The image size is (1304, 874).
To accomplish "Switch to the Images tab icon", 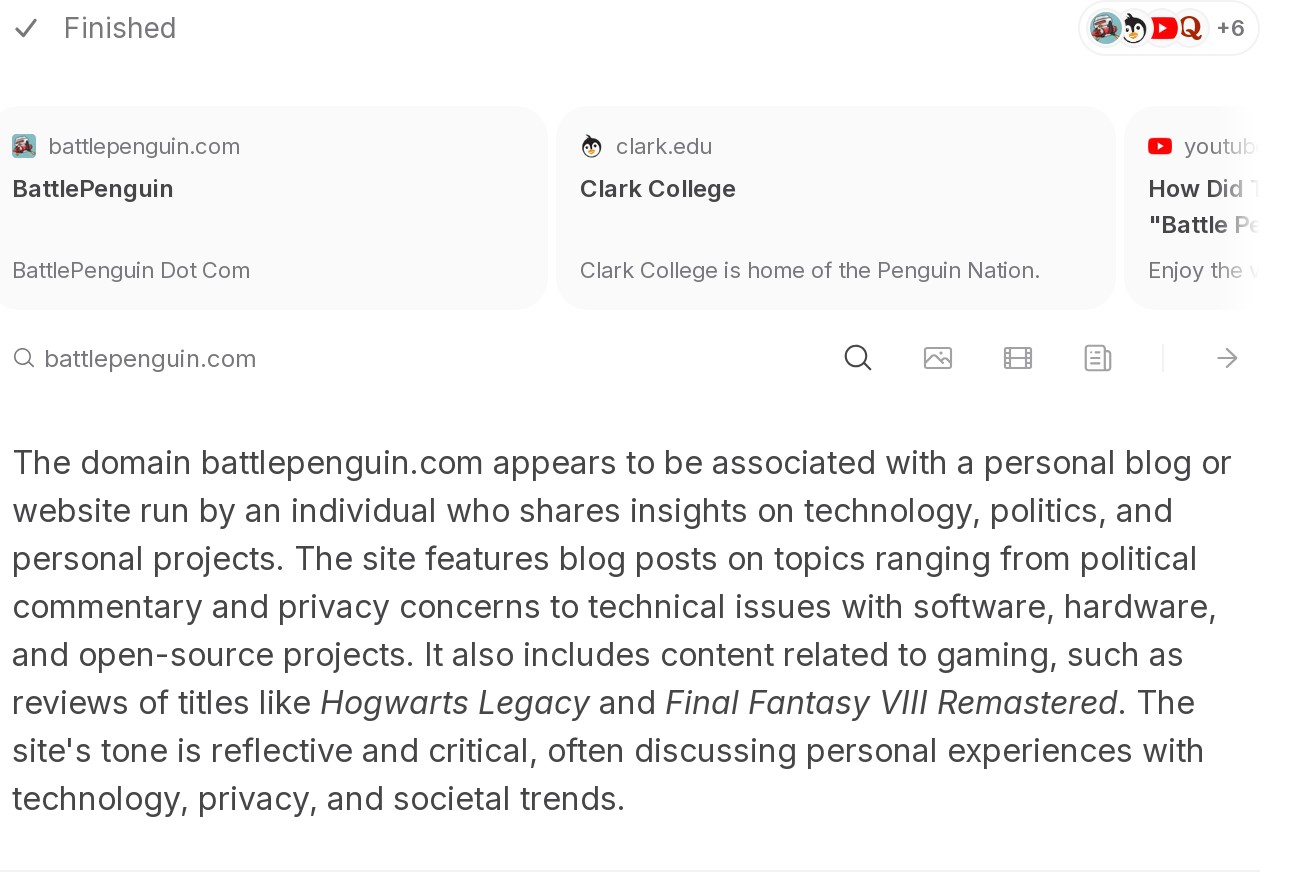I will 938,358.
